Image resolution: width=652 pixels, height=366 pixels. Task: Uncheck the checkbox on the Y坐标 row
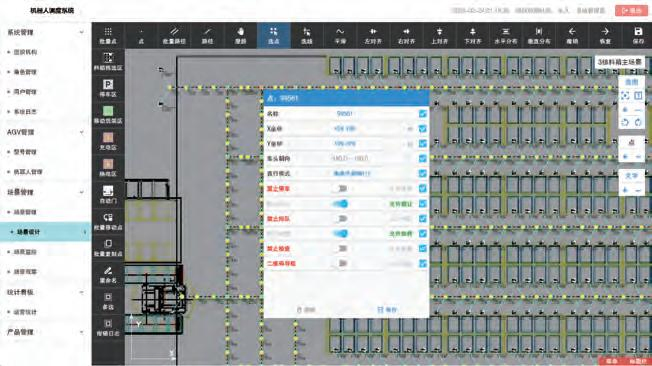(423, 143)
